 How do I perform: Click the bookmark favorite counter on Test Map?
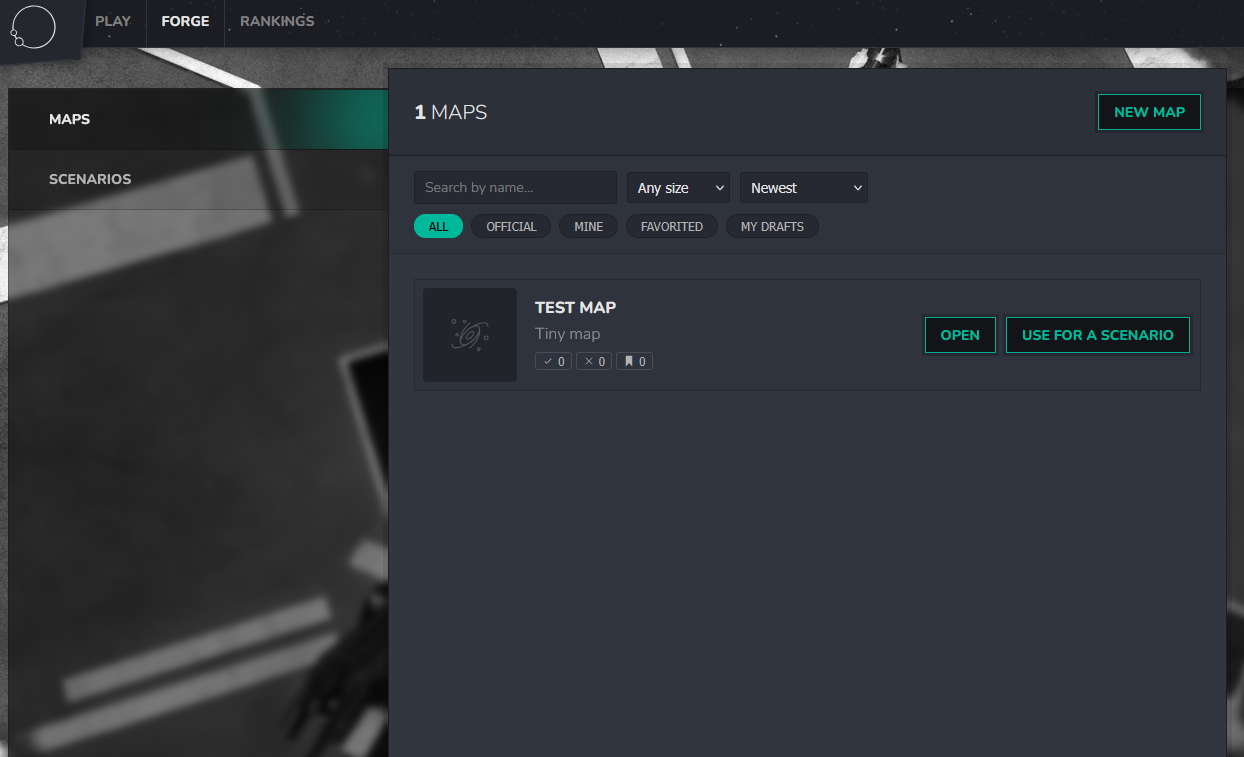tap(635, 361)
